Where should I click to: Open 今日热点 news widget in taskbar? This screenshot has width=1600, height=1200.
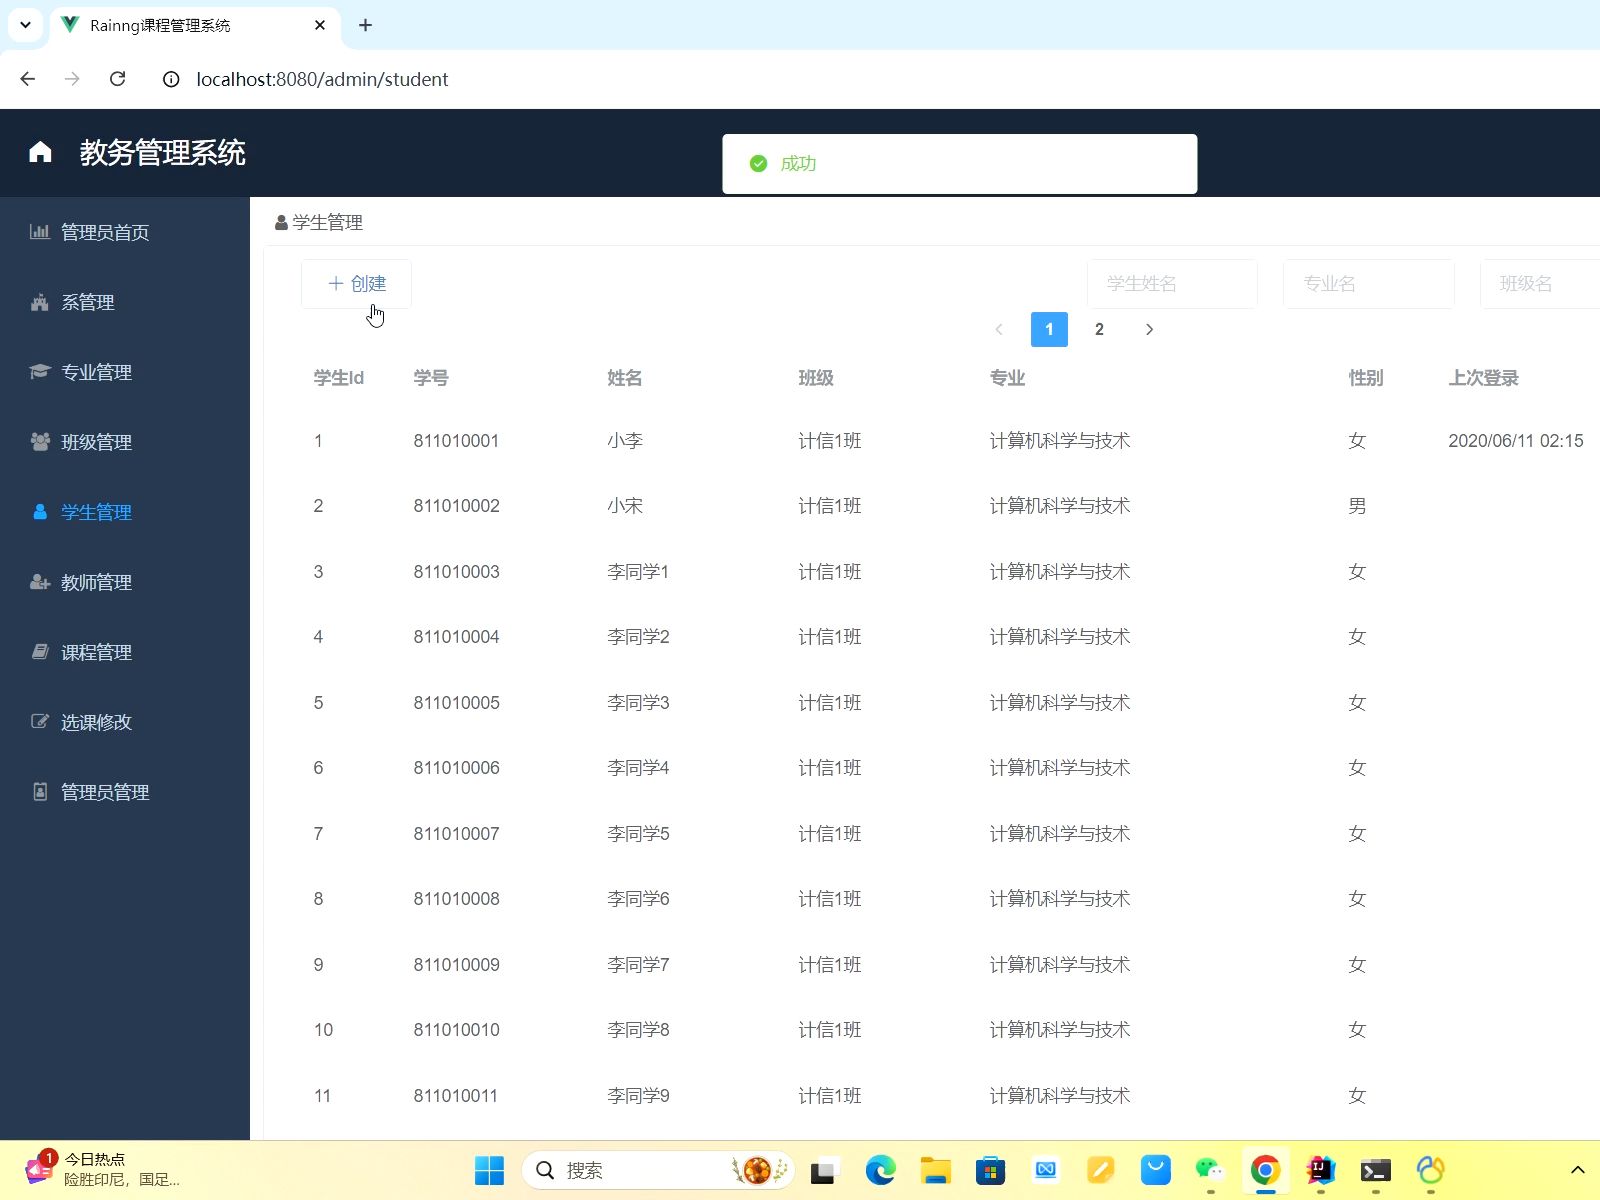point(102,1169)
